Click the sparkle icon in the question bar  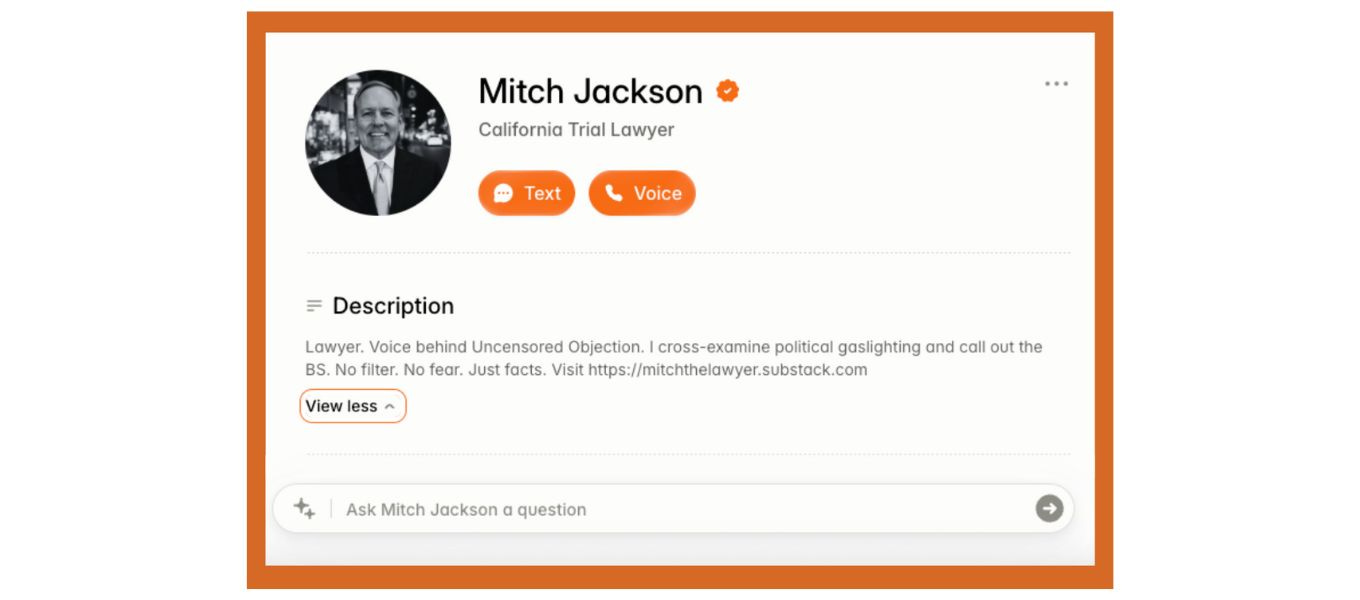click(304, 508)
